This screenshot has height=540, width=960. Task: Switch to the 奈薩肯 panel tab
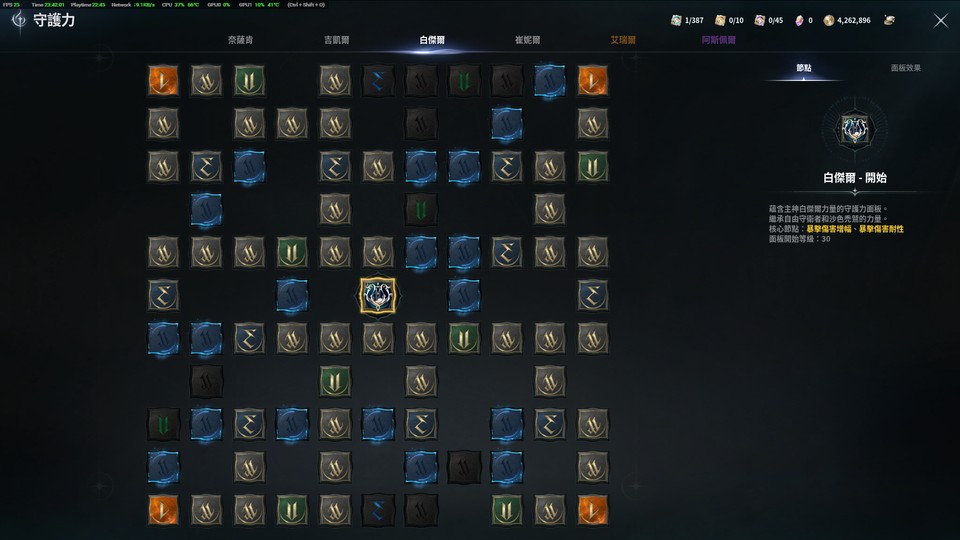pos(241,40)
